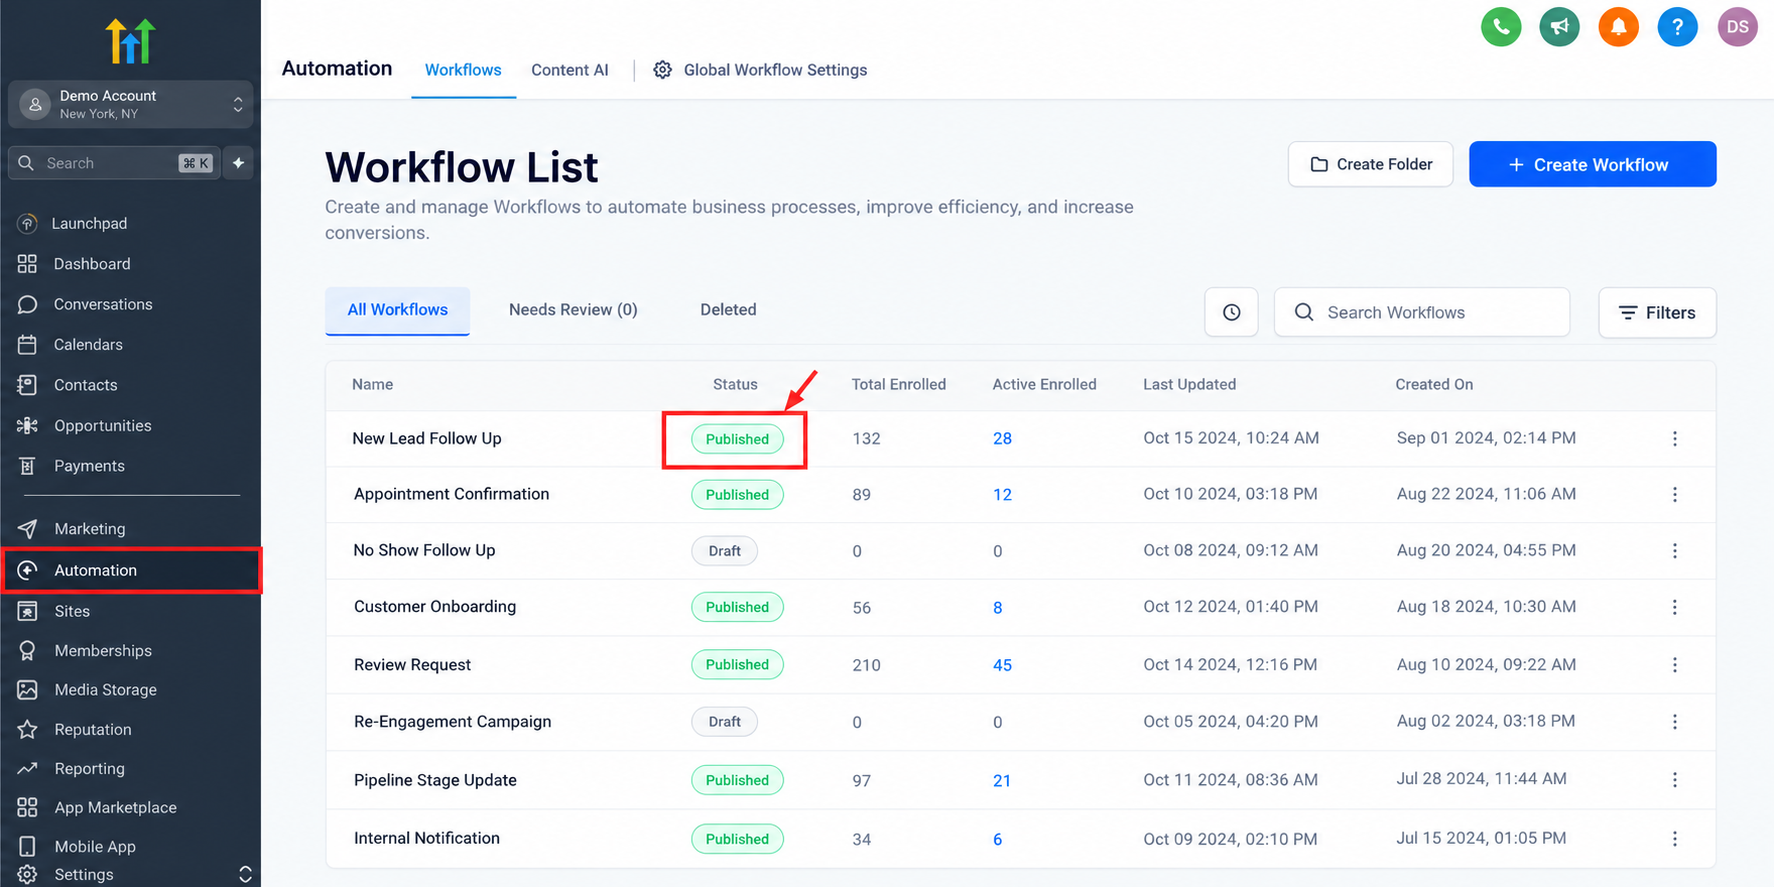Click active enrolled count 45 for Review Request
This screenshot has width=1774, height=887.
(x=1002, y=666)
